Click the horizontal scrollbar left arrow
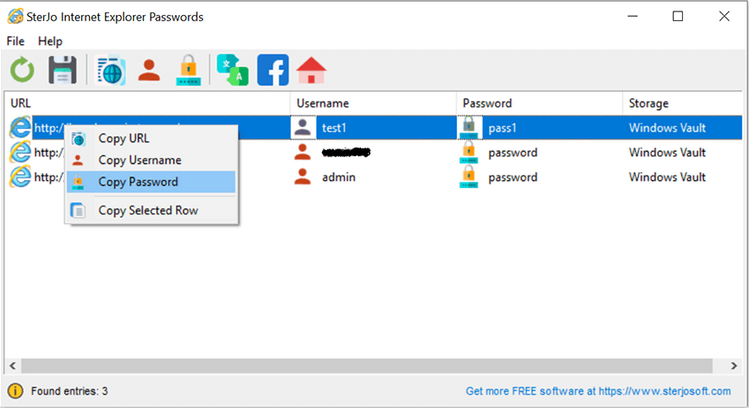750x409 pixels. click(13, 365)
